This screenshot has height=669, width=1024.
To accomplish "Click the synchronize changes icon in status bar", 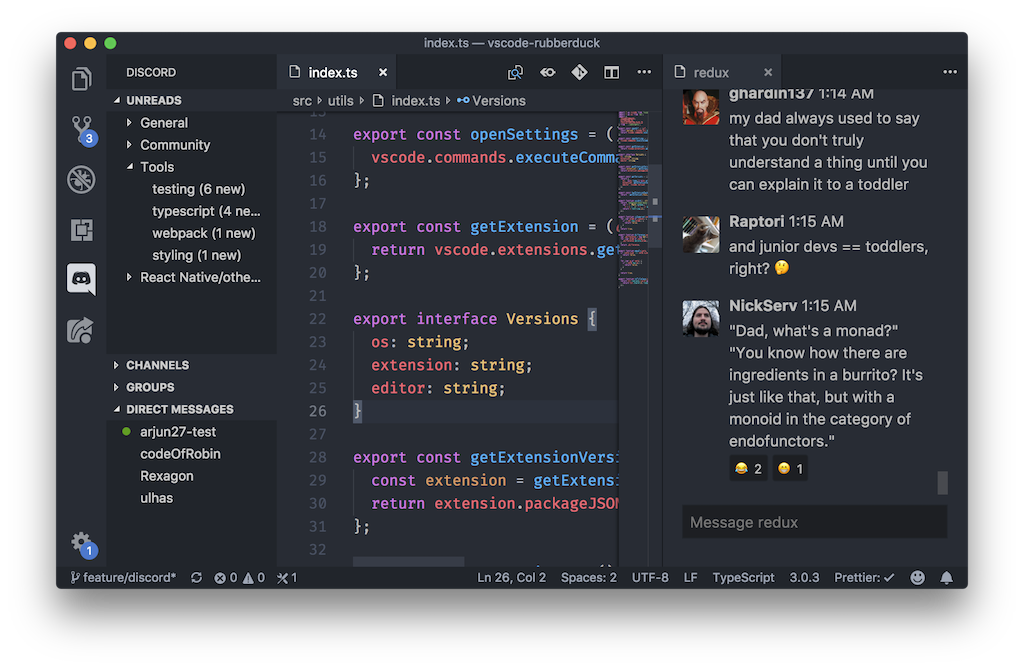I will [x=196, y=578].
